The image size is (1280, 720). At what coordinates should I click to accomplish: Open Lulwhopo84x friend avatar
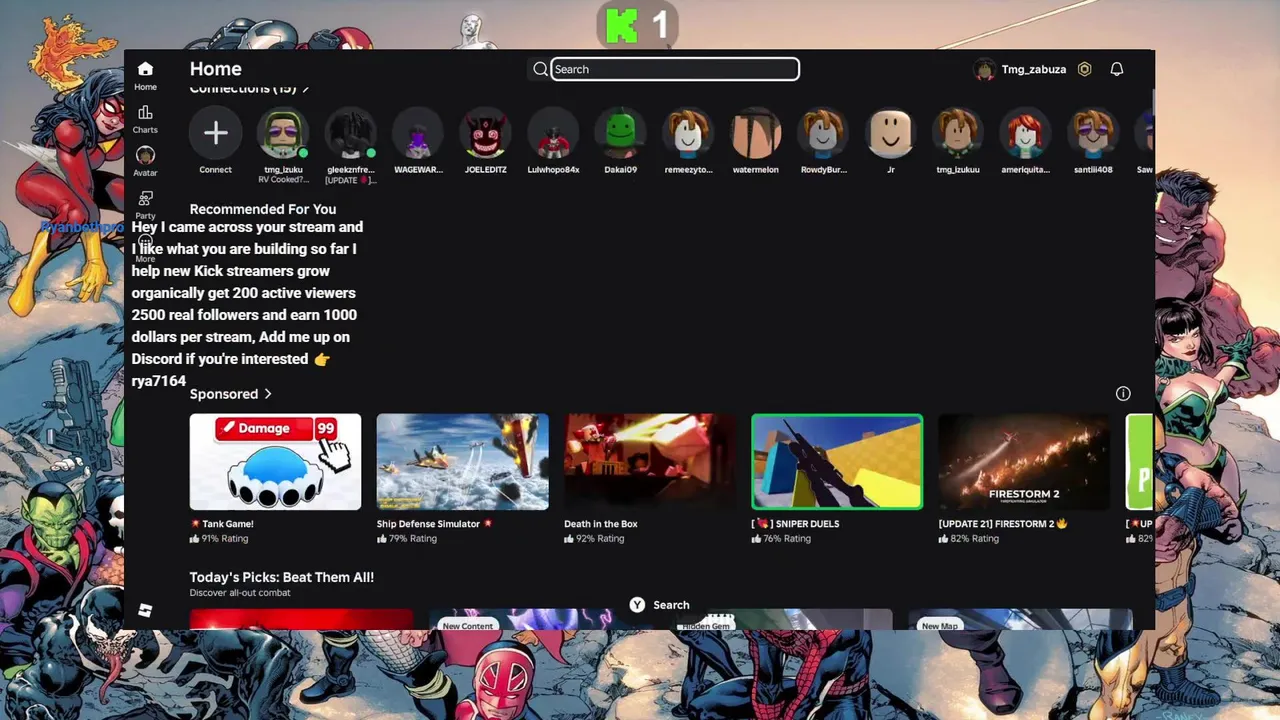click(553, 133)
